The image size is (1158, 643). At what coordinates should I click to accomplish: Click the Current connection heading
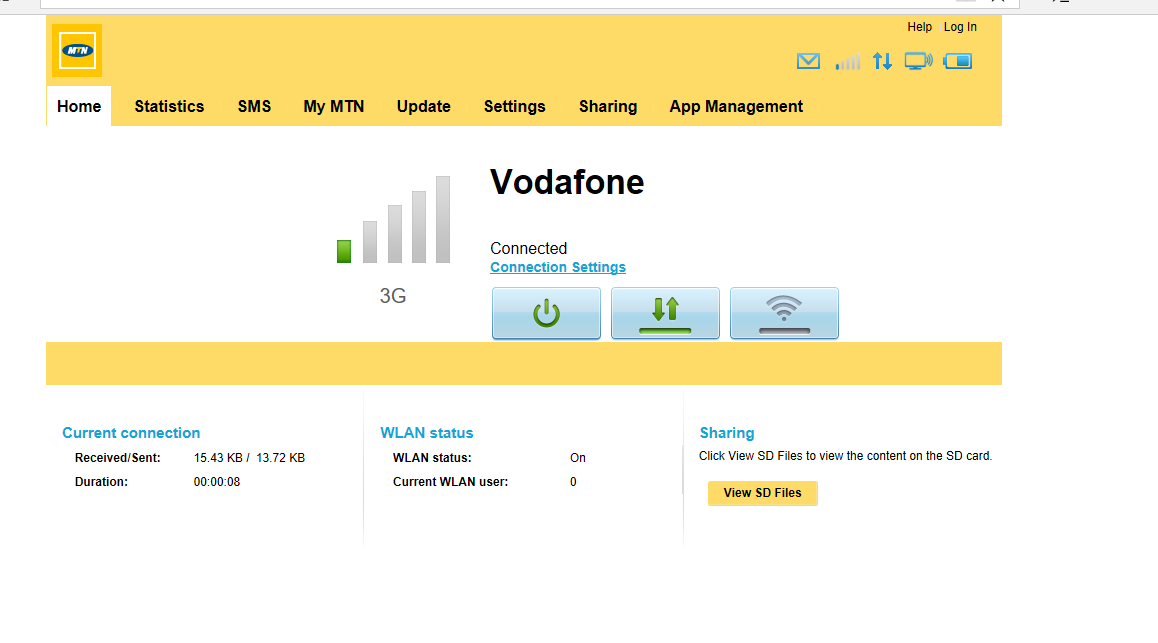pyautogui.click(x=131, y=433)
